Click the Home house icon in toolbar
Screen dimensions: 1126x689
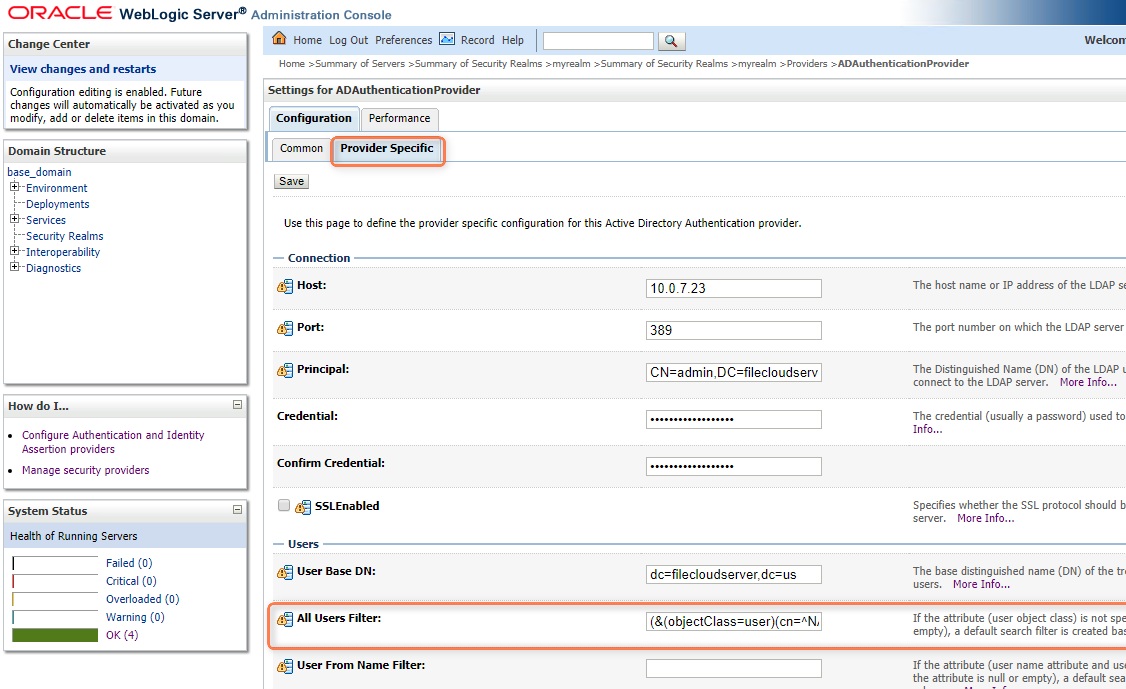[x=280, y=40]
